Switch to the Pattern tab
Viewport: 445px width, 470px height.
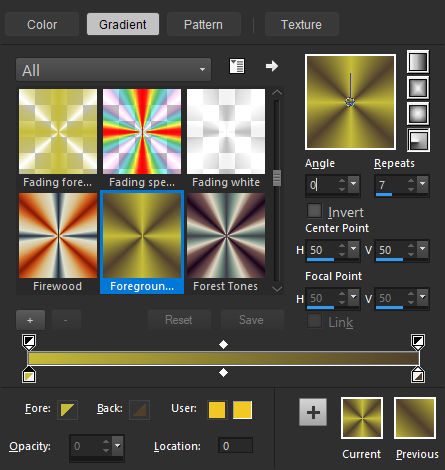203,24
